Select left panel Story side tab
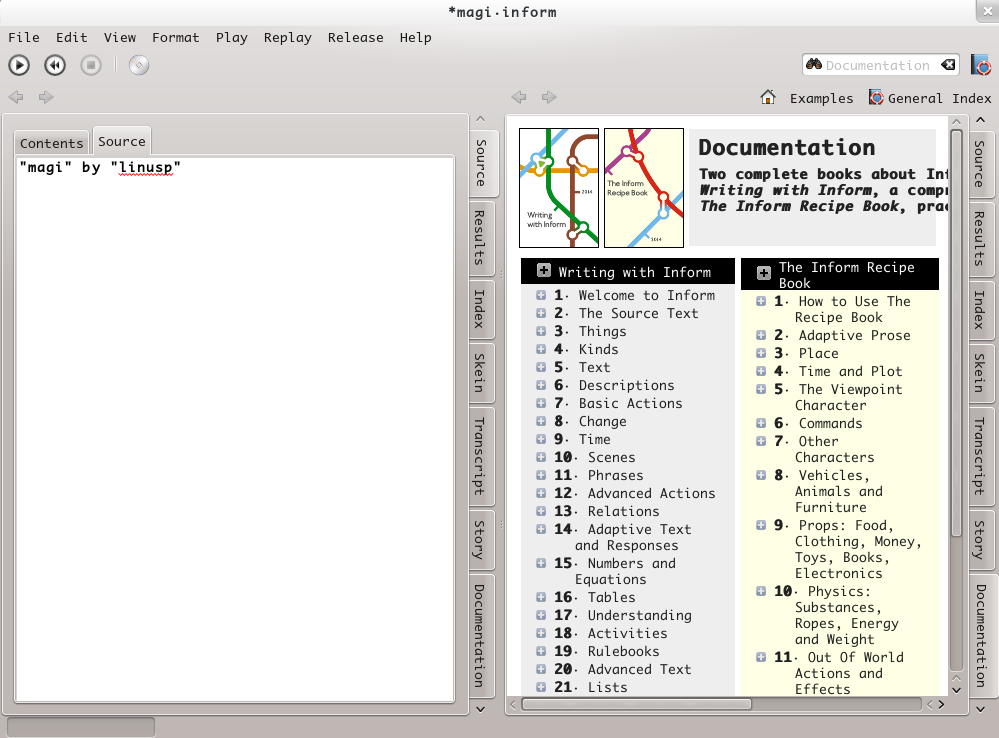Screen dimensions: 999x738 482,539
